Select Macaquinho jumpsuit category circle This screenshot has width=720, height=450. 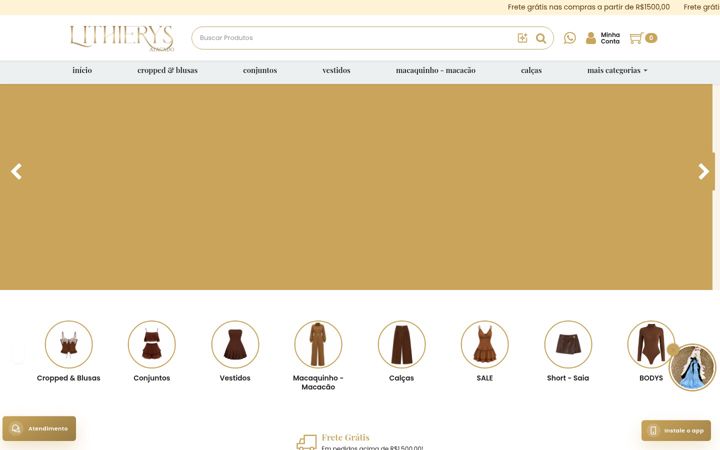point(318,344)
